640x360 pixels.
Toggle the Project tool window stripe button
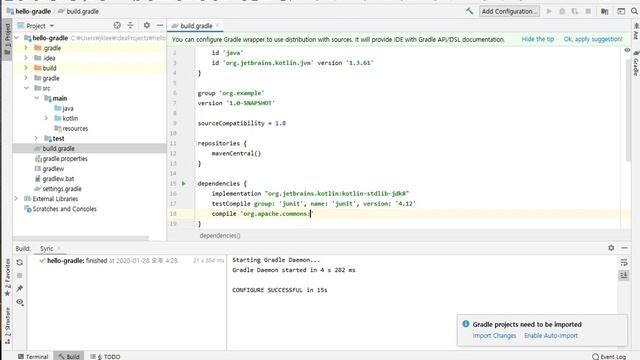click(7, 39)
